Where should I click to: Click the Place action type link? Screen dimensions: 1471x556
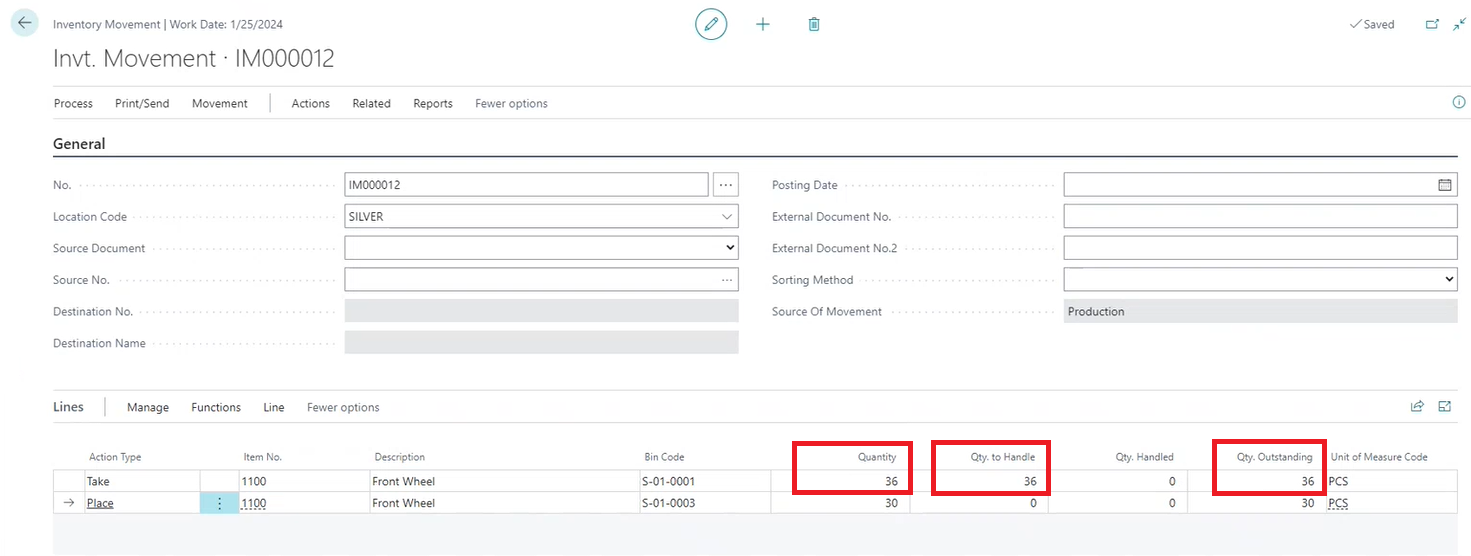click(100, 503)
